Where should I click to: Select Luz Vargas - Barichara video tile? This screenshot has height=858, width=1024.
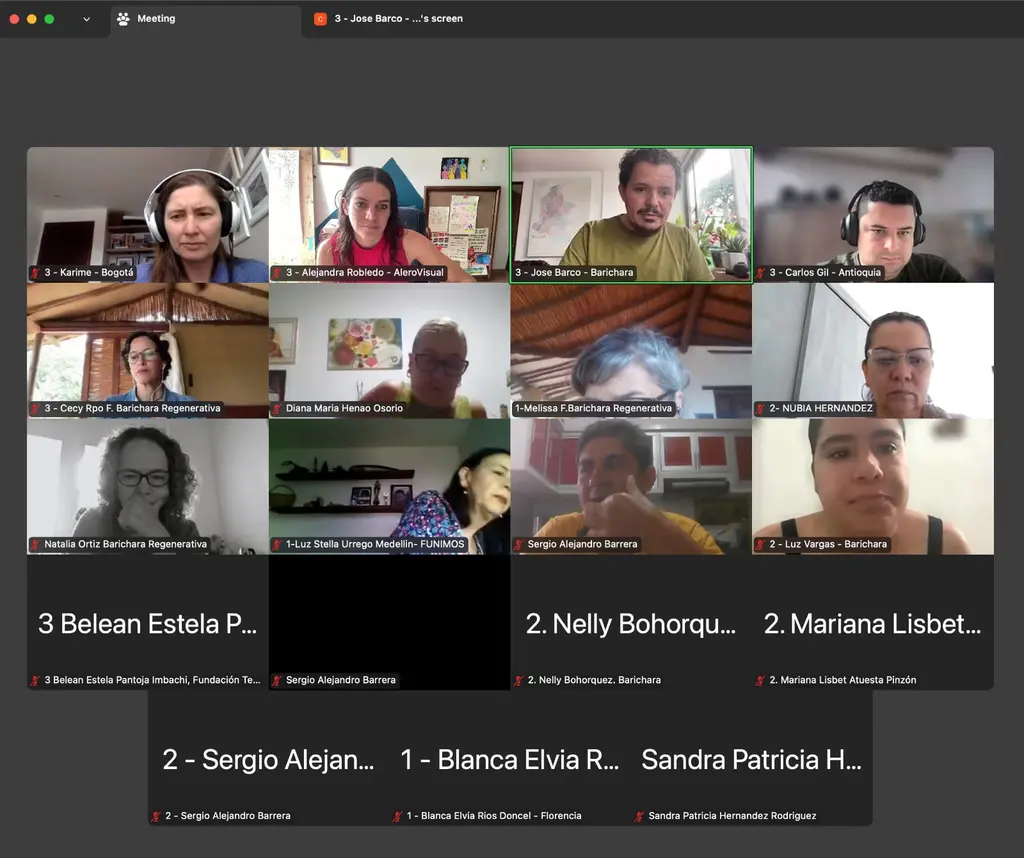(x=873, y=486)
